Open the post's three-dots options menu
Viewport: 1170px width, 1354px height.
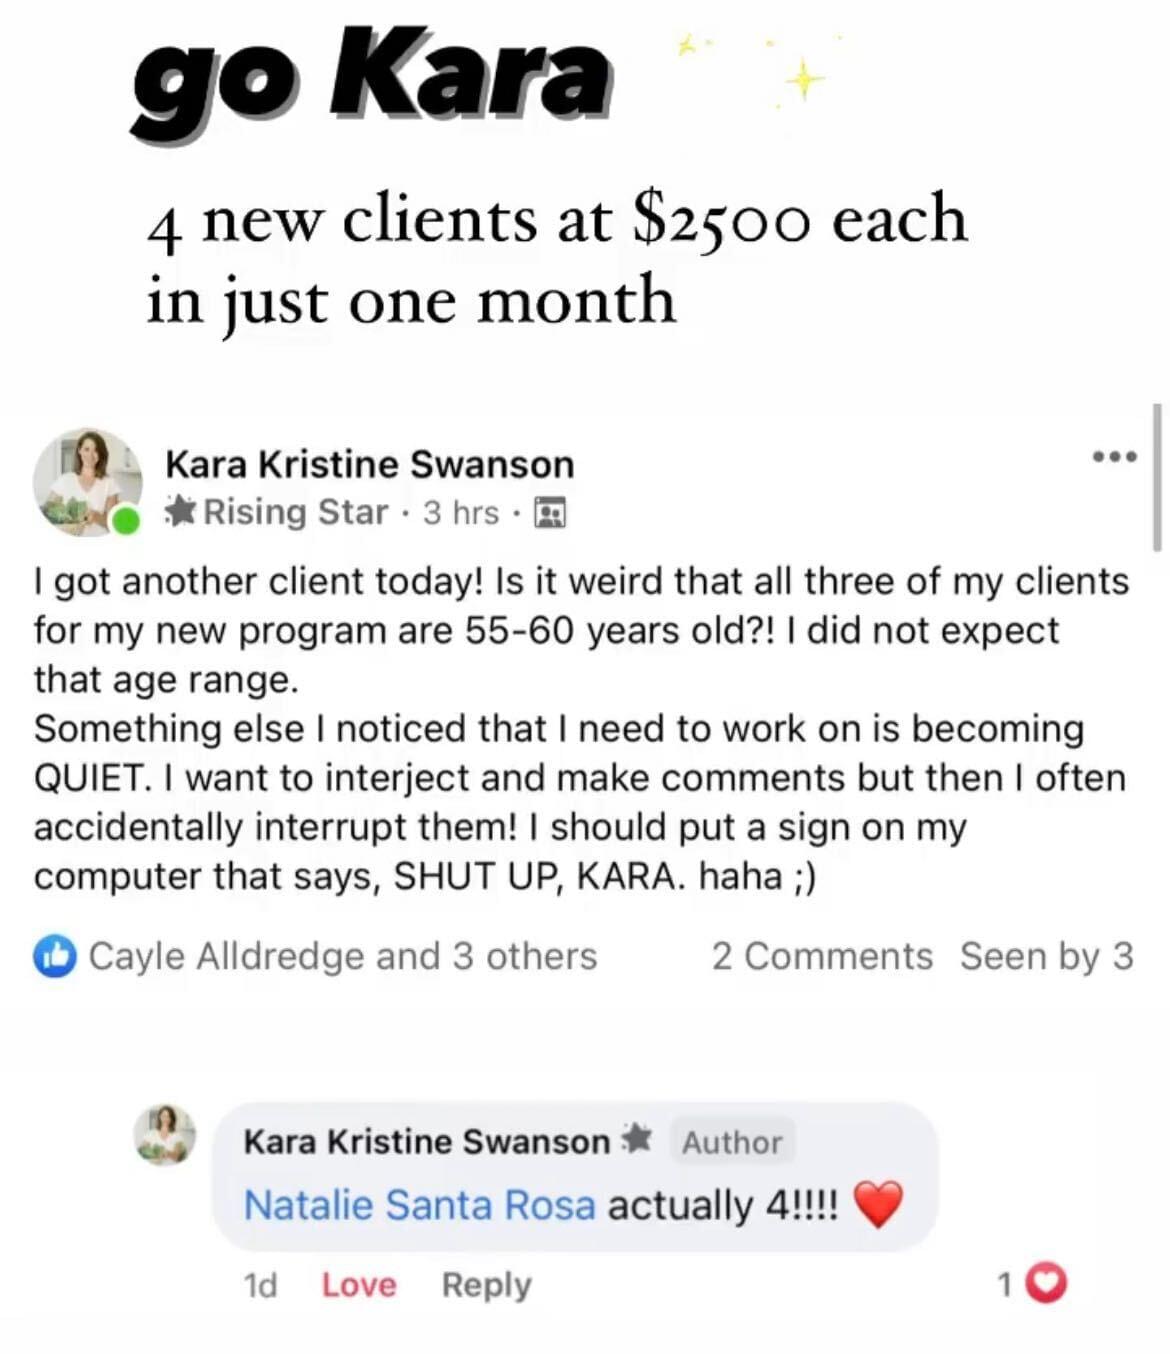pos(1114,457)
